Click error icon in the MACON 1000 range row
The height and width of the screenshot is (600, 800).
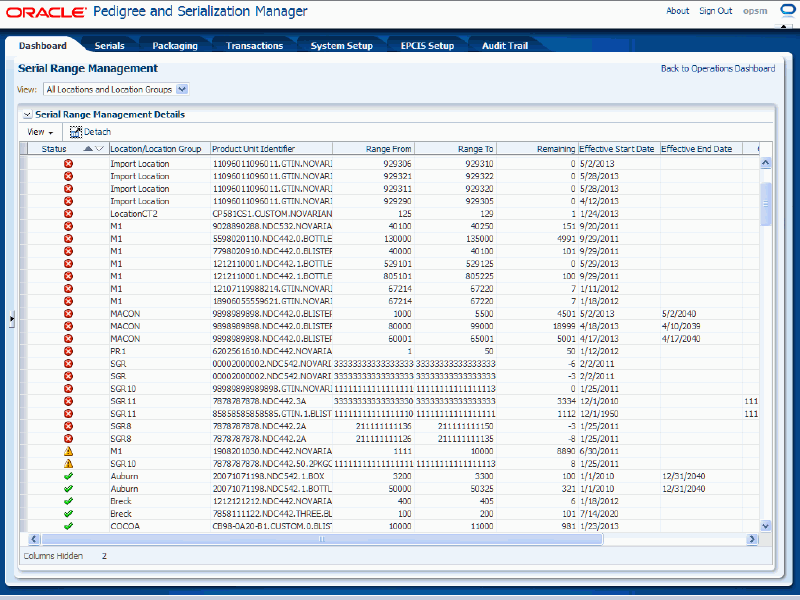click(68, 314)
